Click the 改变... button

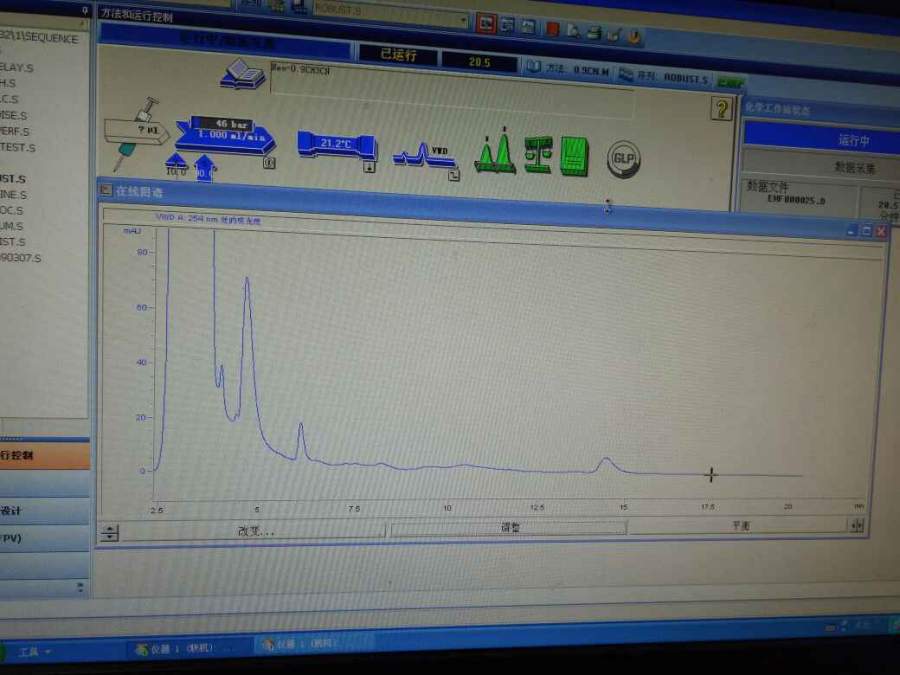pyautogui.click(x=255, y=531)
